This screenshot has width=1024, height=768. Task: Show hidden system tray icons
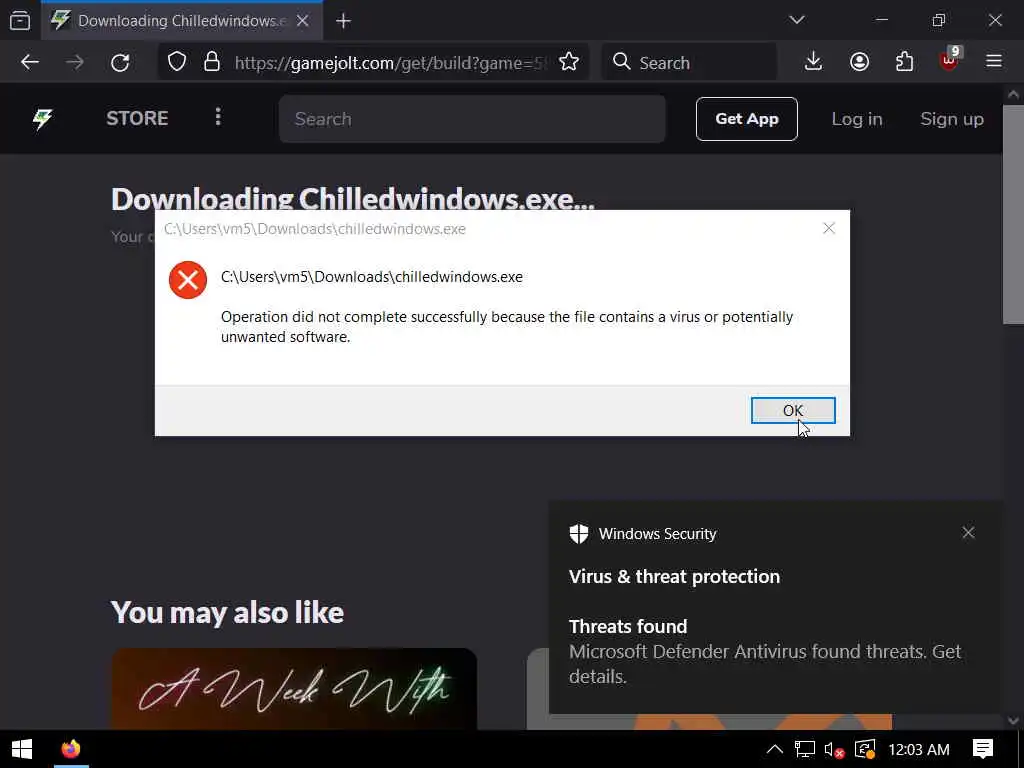coord(775,749)
